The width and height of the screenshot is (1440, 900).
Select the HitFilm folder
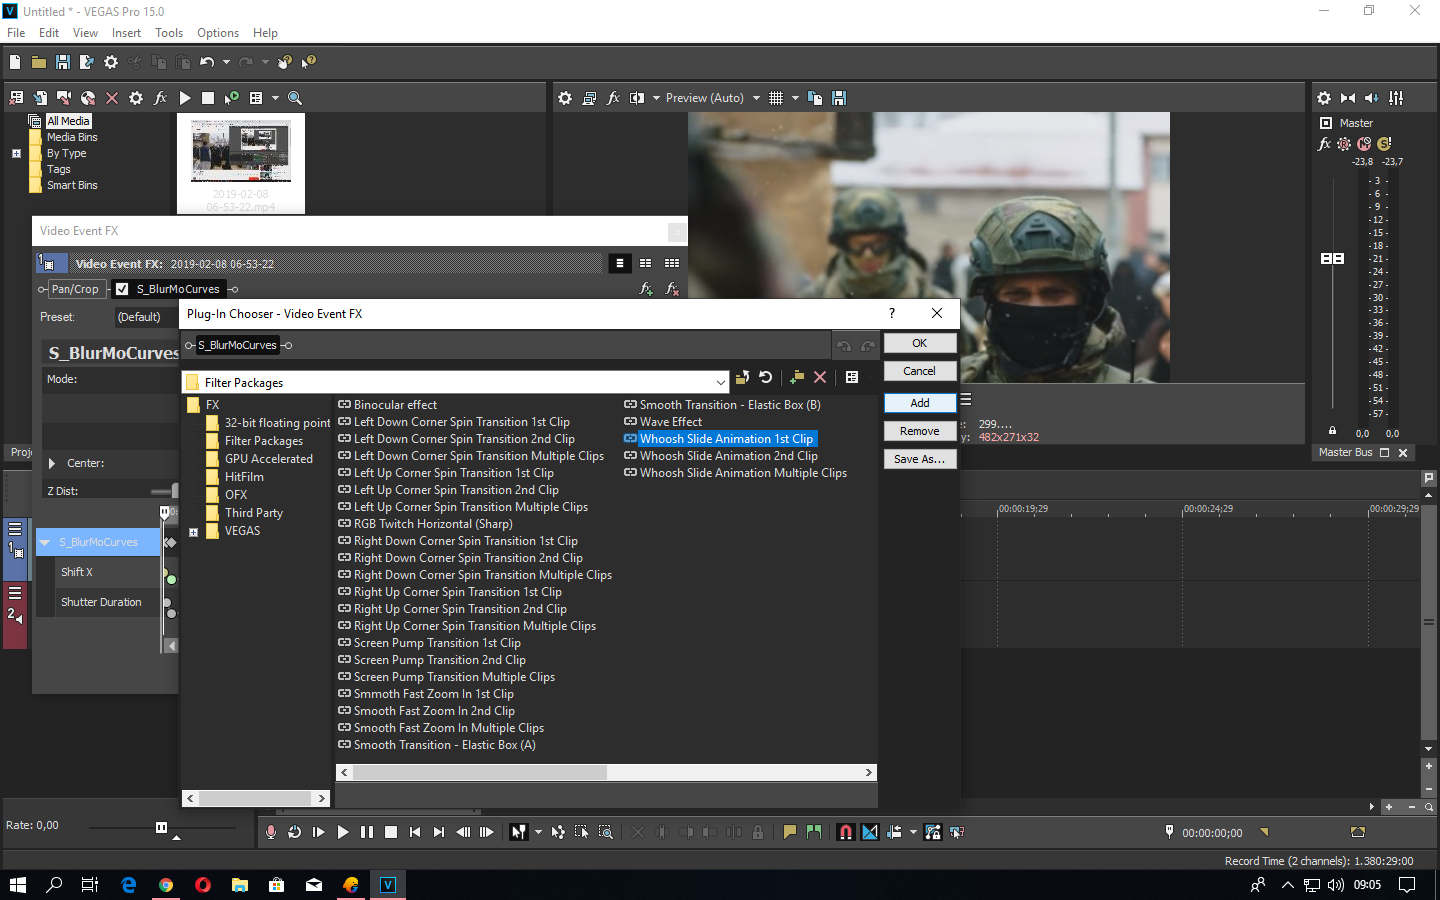[244, 477]
